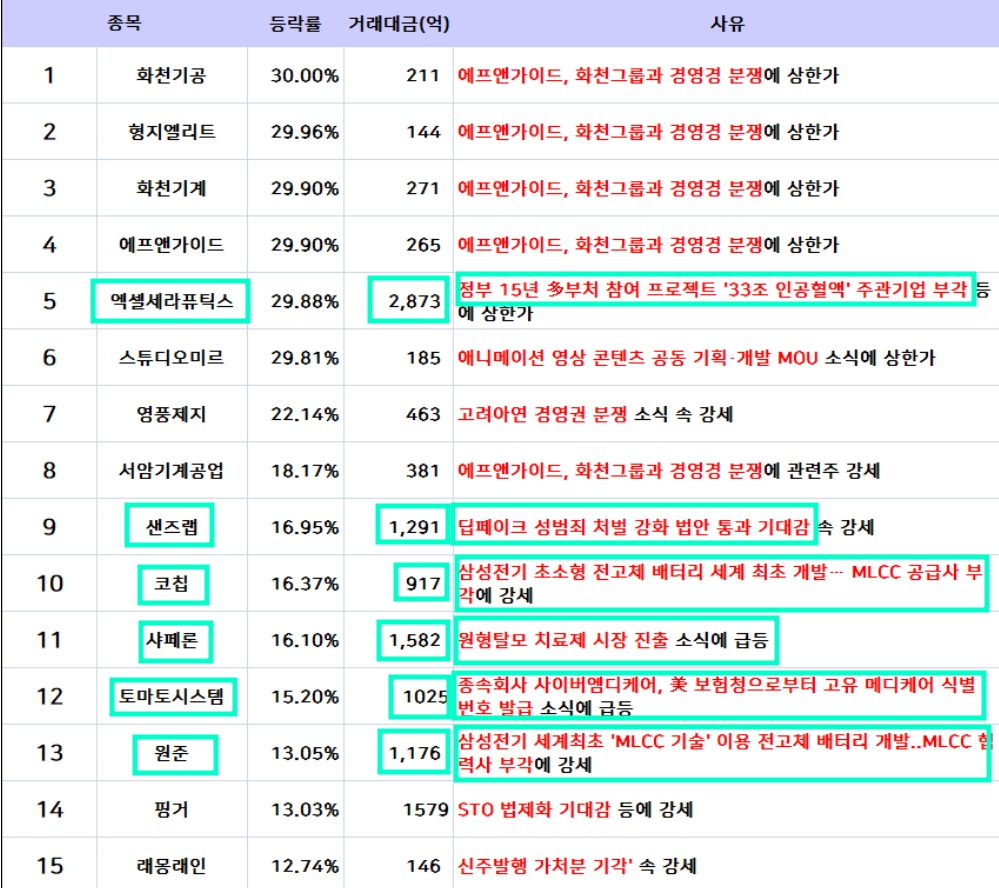Click the 16.10% change rate cell
The height and width of the screenshot is (888, 999).
[x=305, y=640]
